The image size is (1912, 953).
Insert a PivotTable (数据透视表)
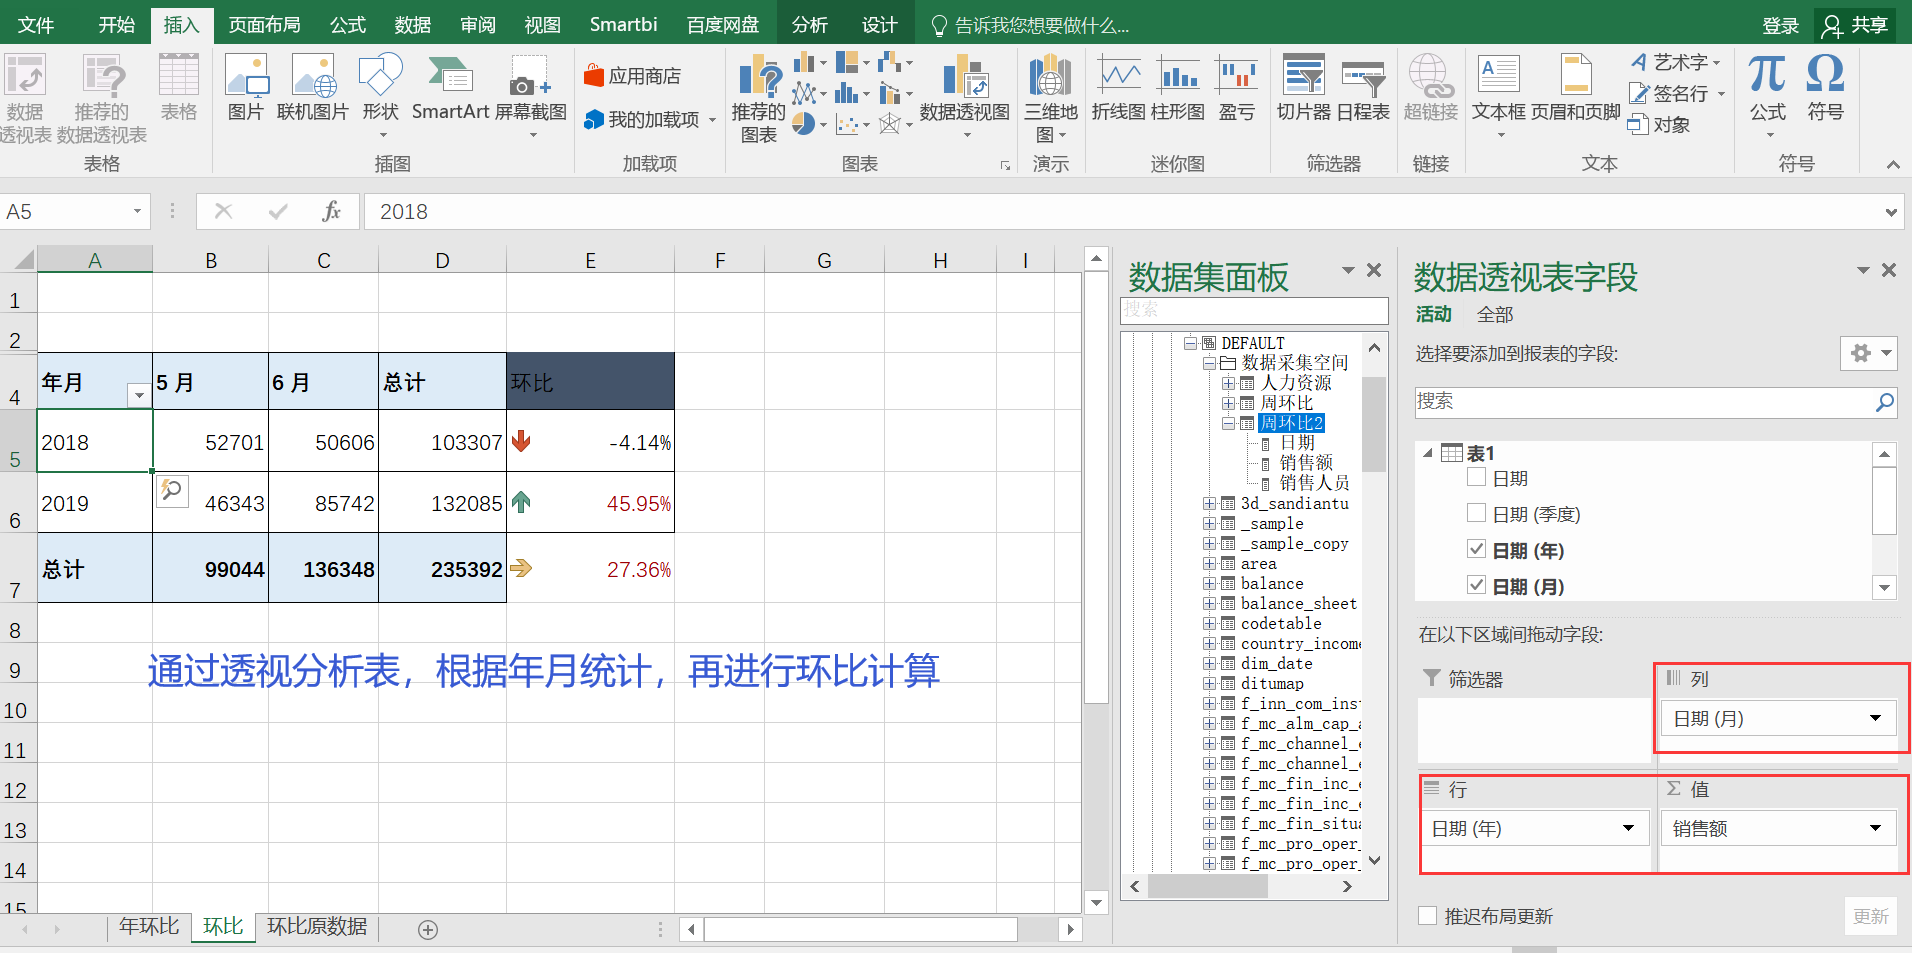pyautogui.click(x=24, y=98)
